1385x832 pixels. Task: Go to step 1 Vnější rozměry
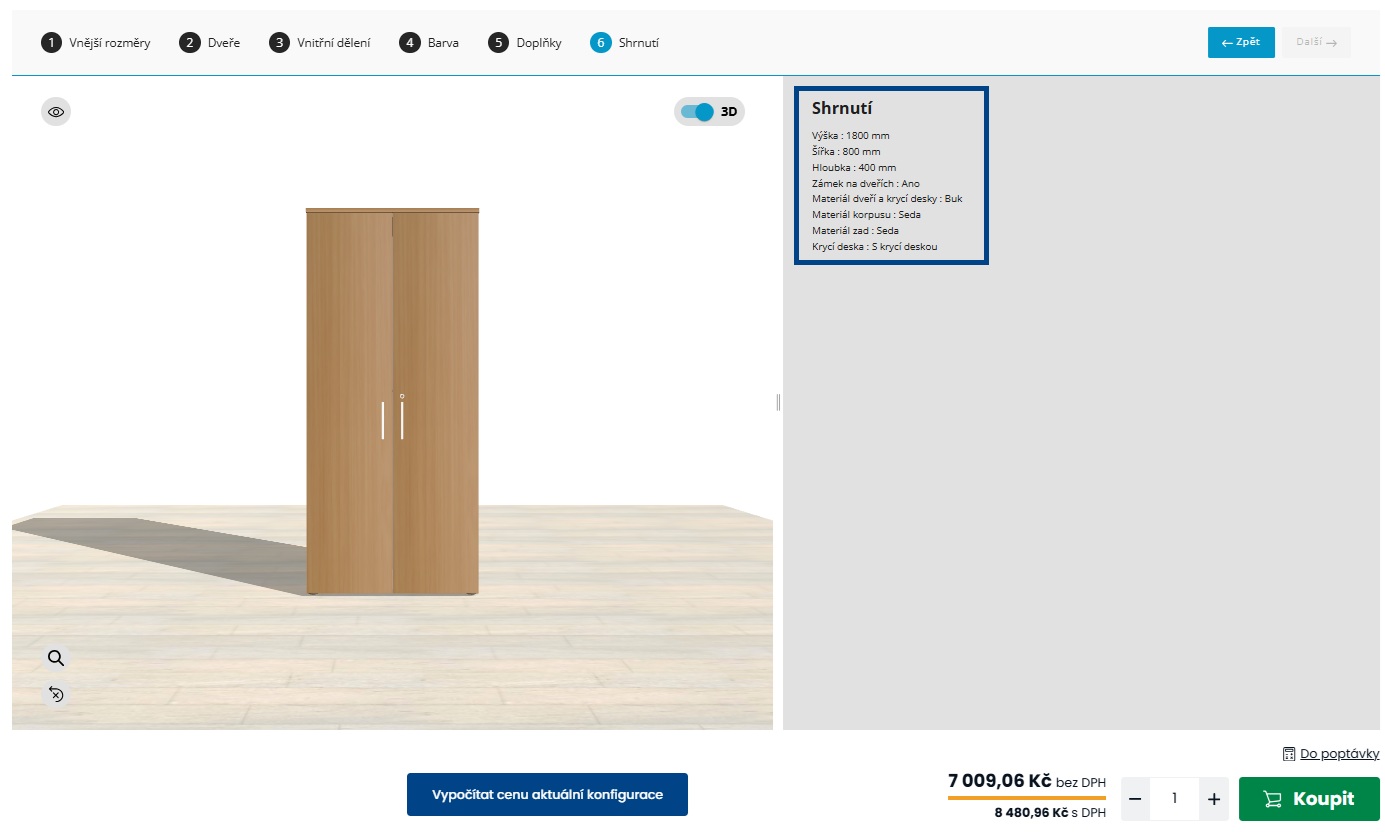coord(96,42)
